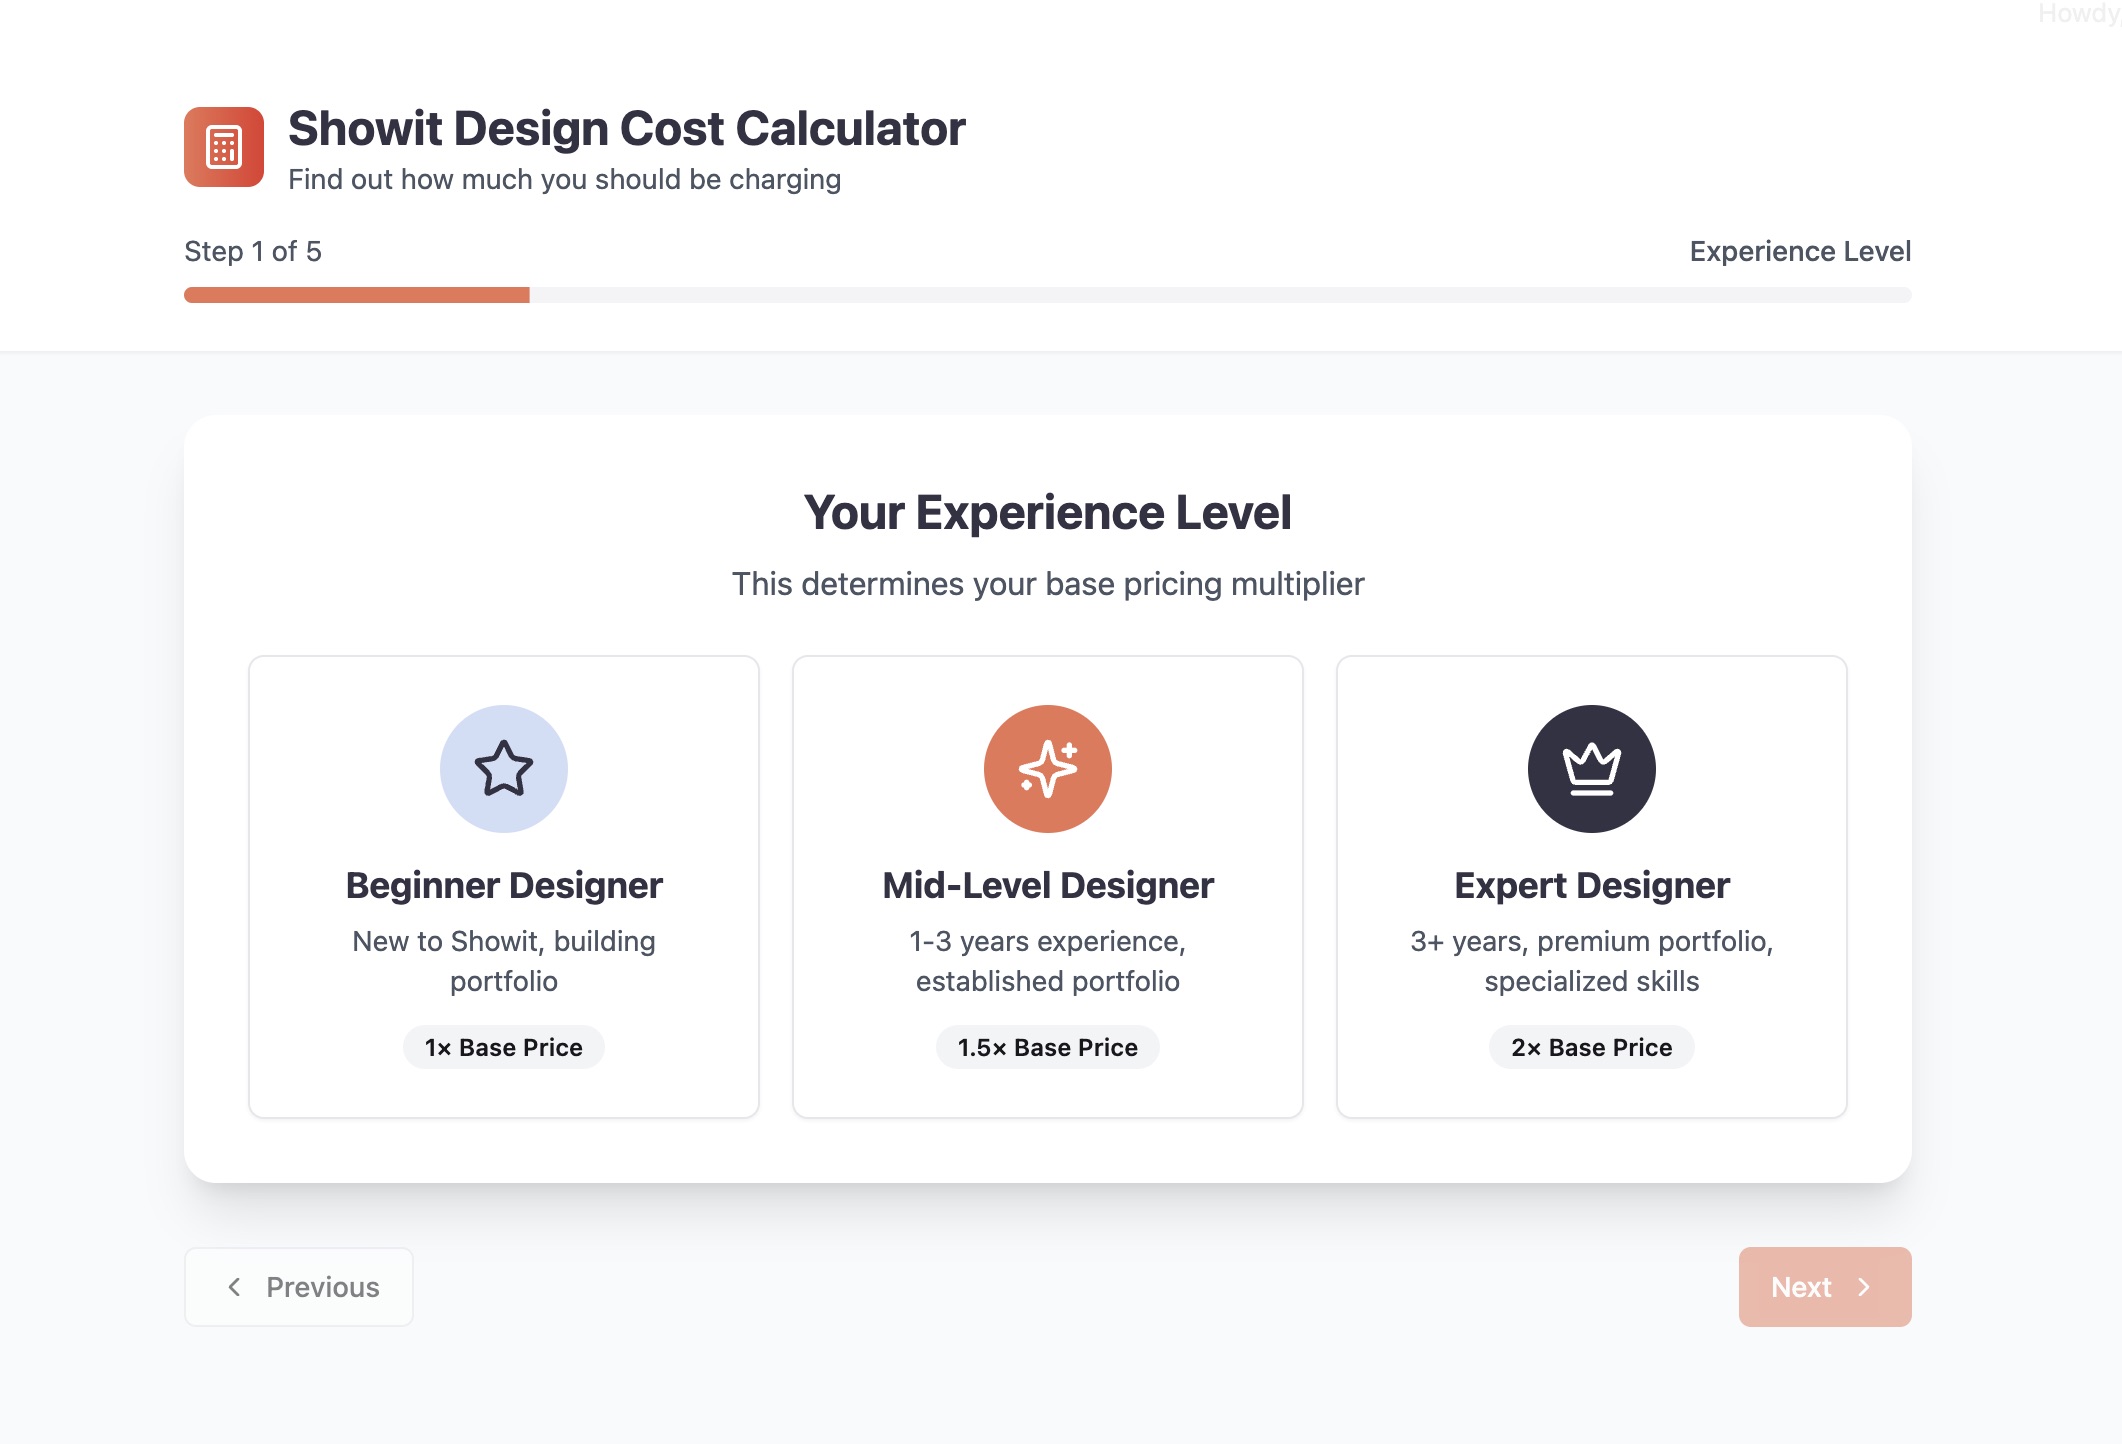The height and width of the screenshot is (1444, 2122).
Task: Click the 2× Base Price badge
Action: (x=1591, y=1047)
